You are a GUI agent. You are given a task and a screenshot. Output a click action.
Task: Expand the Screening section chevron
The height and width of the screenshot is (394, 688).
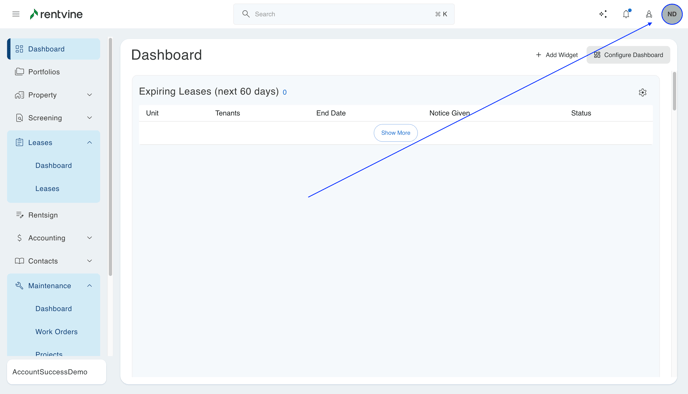[90, 118]
